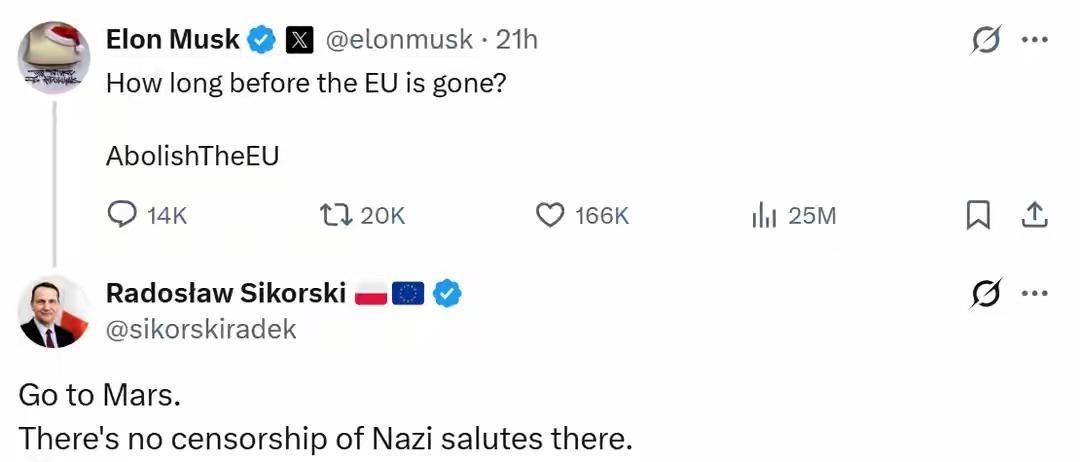
Task: Open Radosław Sikorski's profile picture
Action: click(x=54, y=311)
